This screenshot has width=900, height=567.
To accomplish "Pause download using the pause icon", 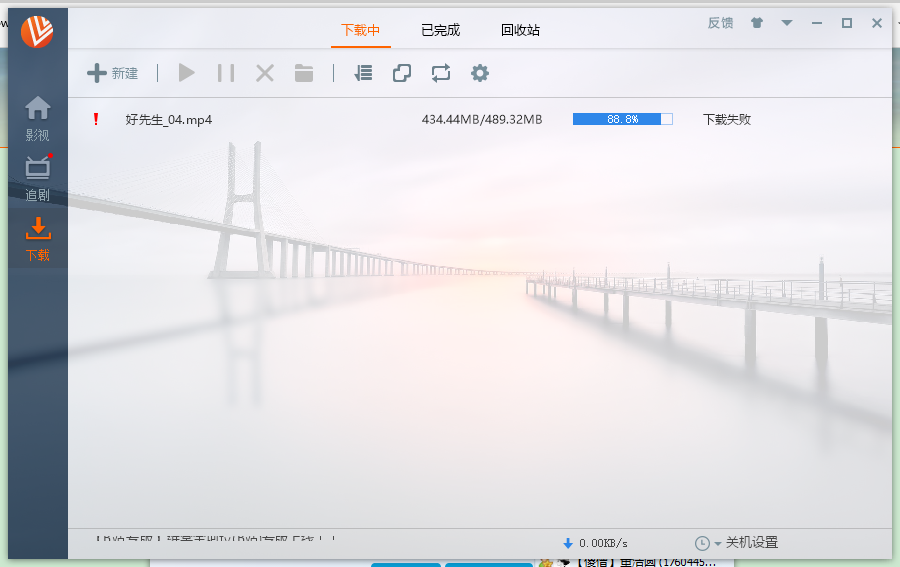I will pyautogui.click(x=226, y=73).
